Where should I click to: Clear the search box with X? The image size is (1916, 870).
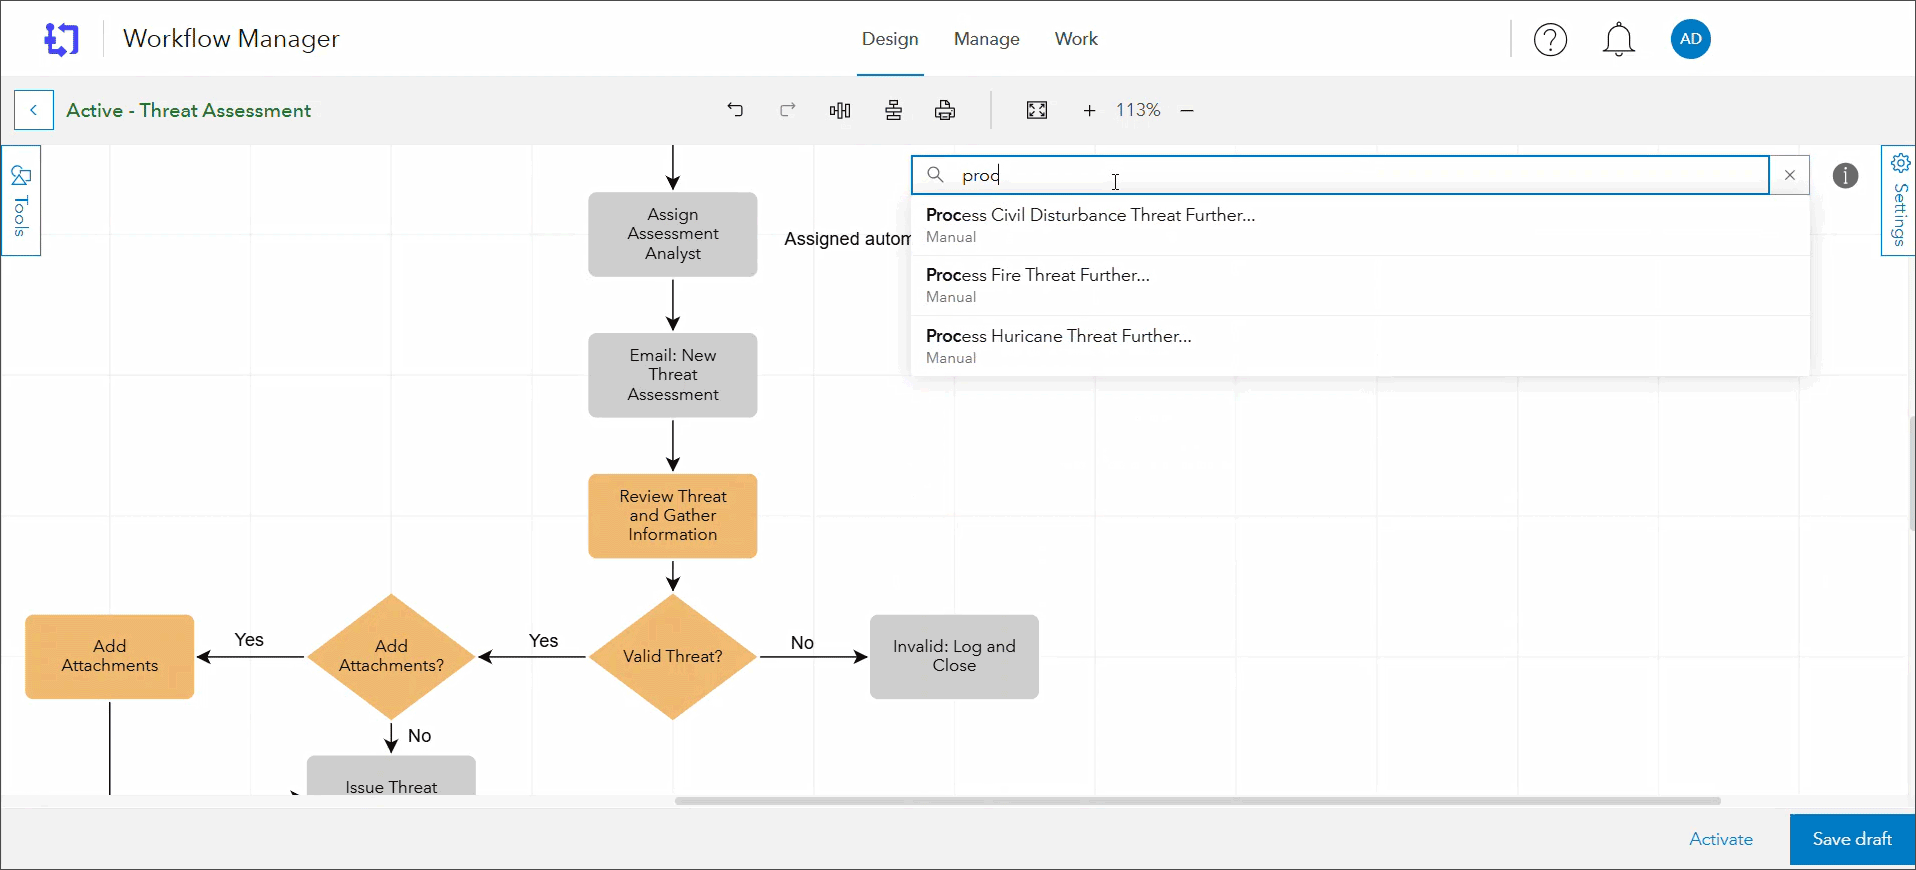click(x=1789, y=175)
